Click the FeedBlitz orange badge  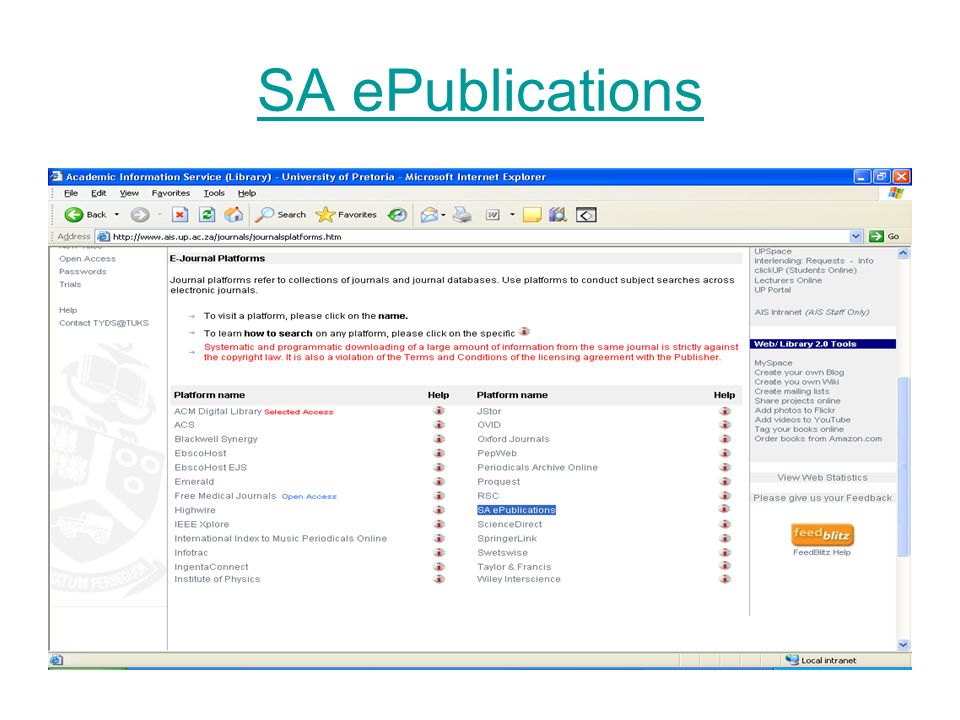tap(822, 534)
